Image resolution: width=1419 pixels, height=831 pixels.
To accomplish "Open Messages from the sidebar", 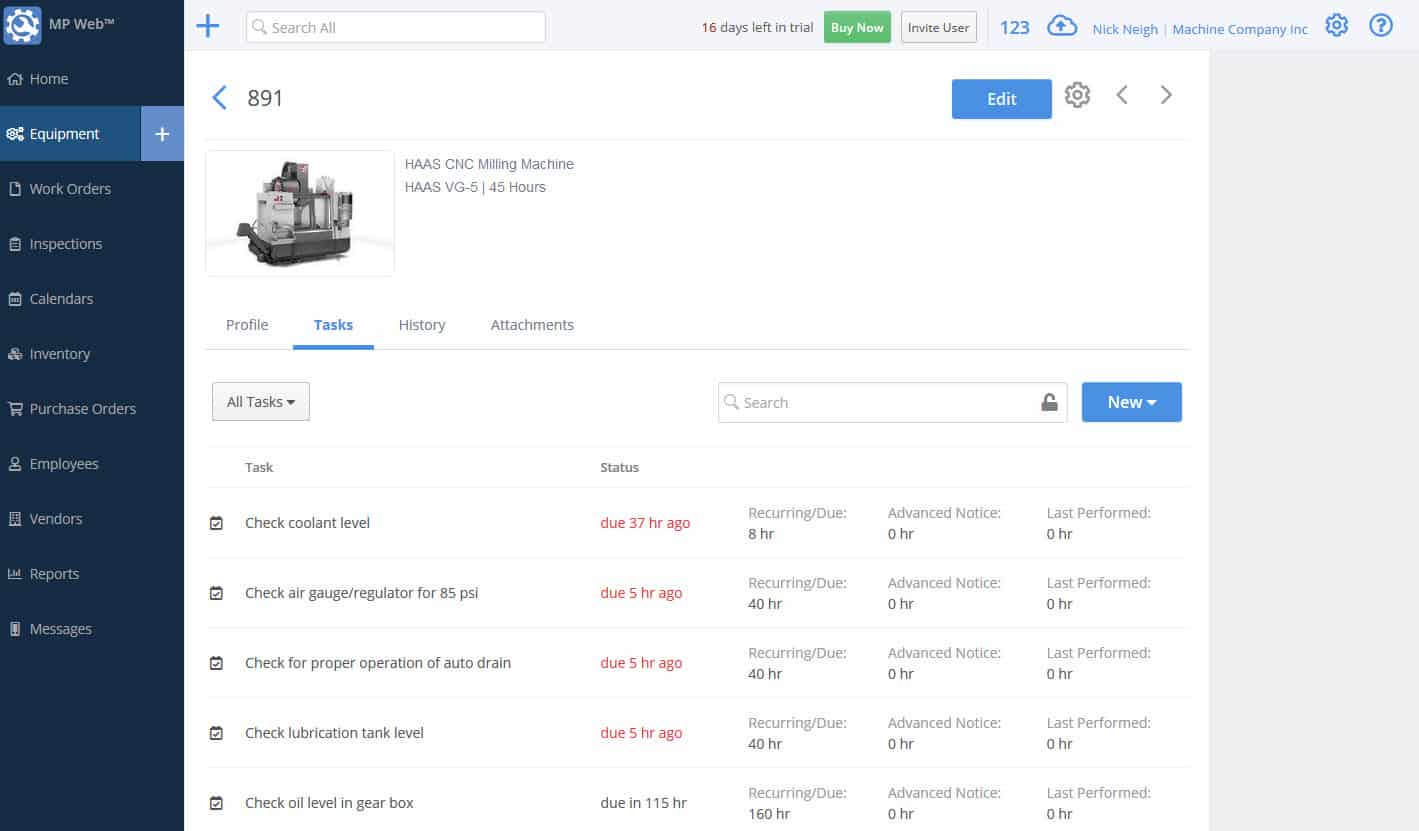I will click(x=60, y=628).
